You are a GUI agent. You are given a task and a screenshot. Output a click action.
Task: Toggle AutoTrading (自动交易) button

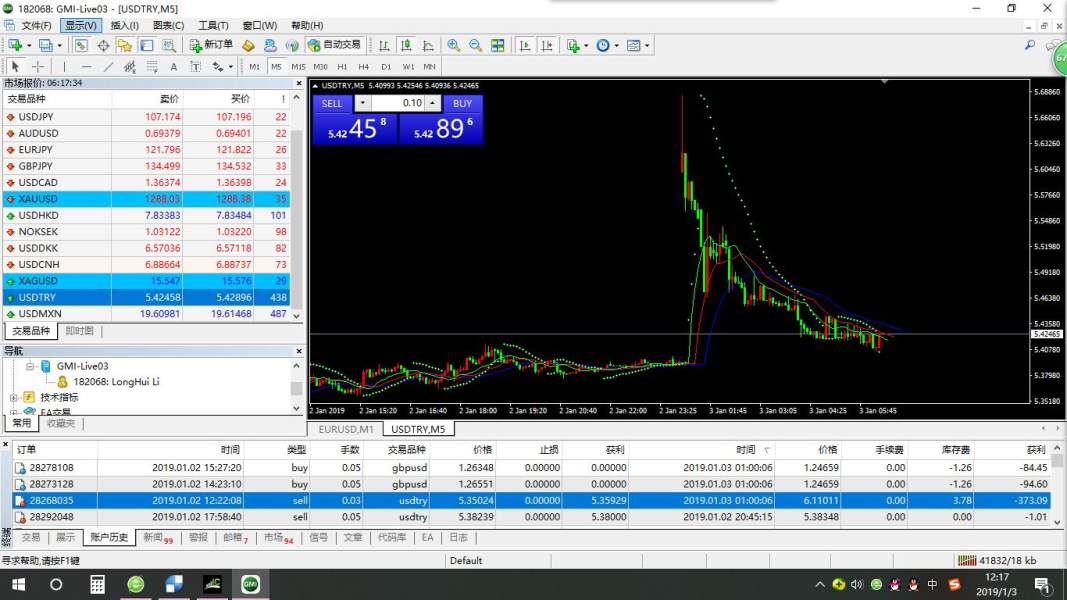pyautogui.click(x=335, y=45)
